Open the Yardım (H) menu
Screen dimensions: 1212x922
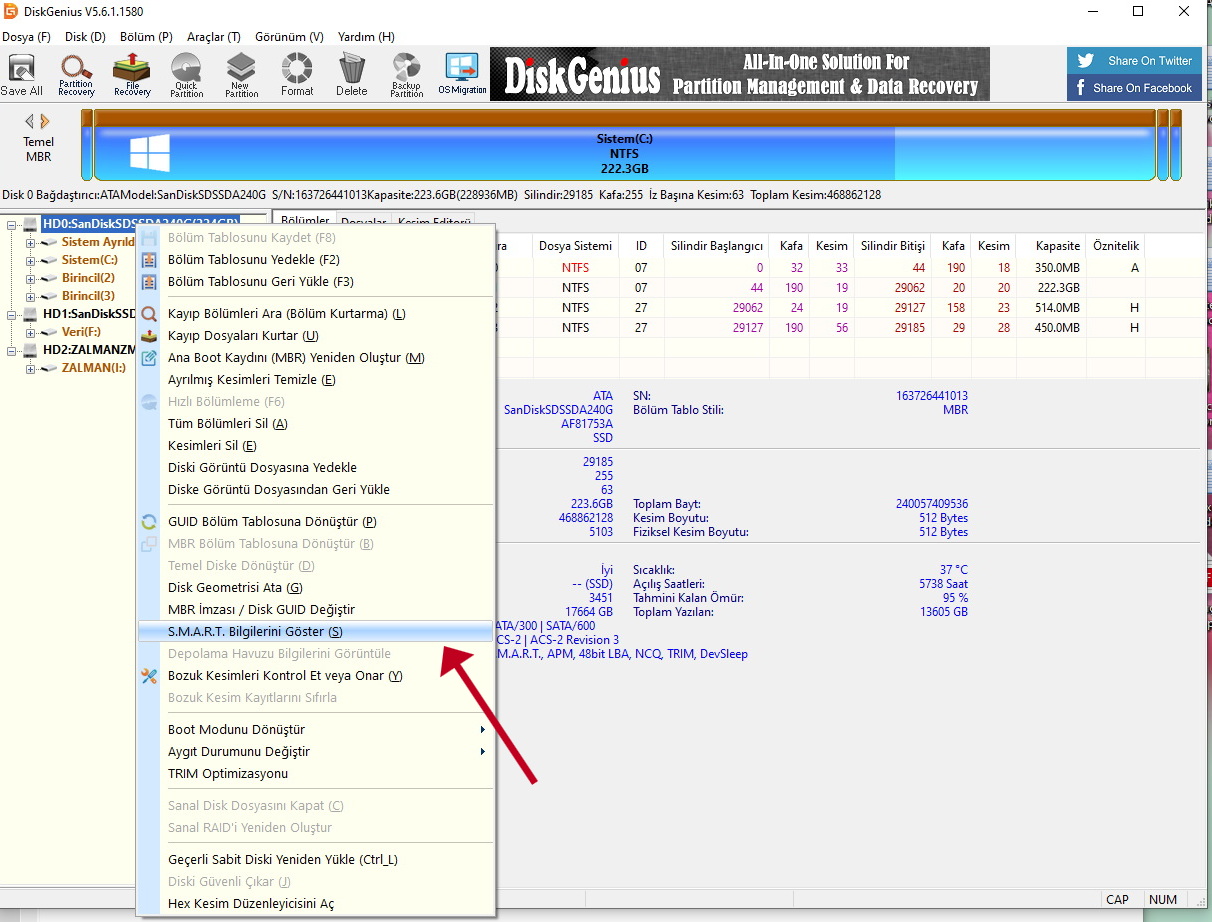pyautogui.click(x=366, y=36)
